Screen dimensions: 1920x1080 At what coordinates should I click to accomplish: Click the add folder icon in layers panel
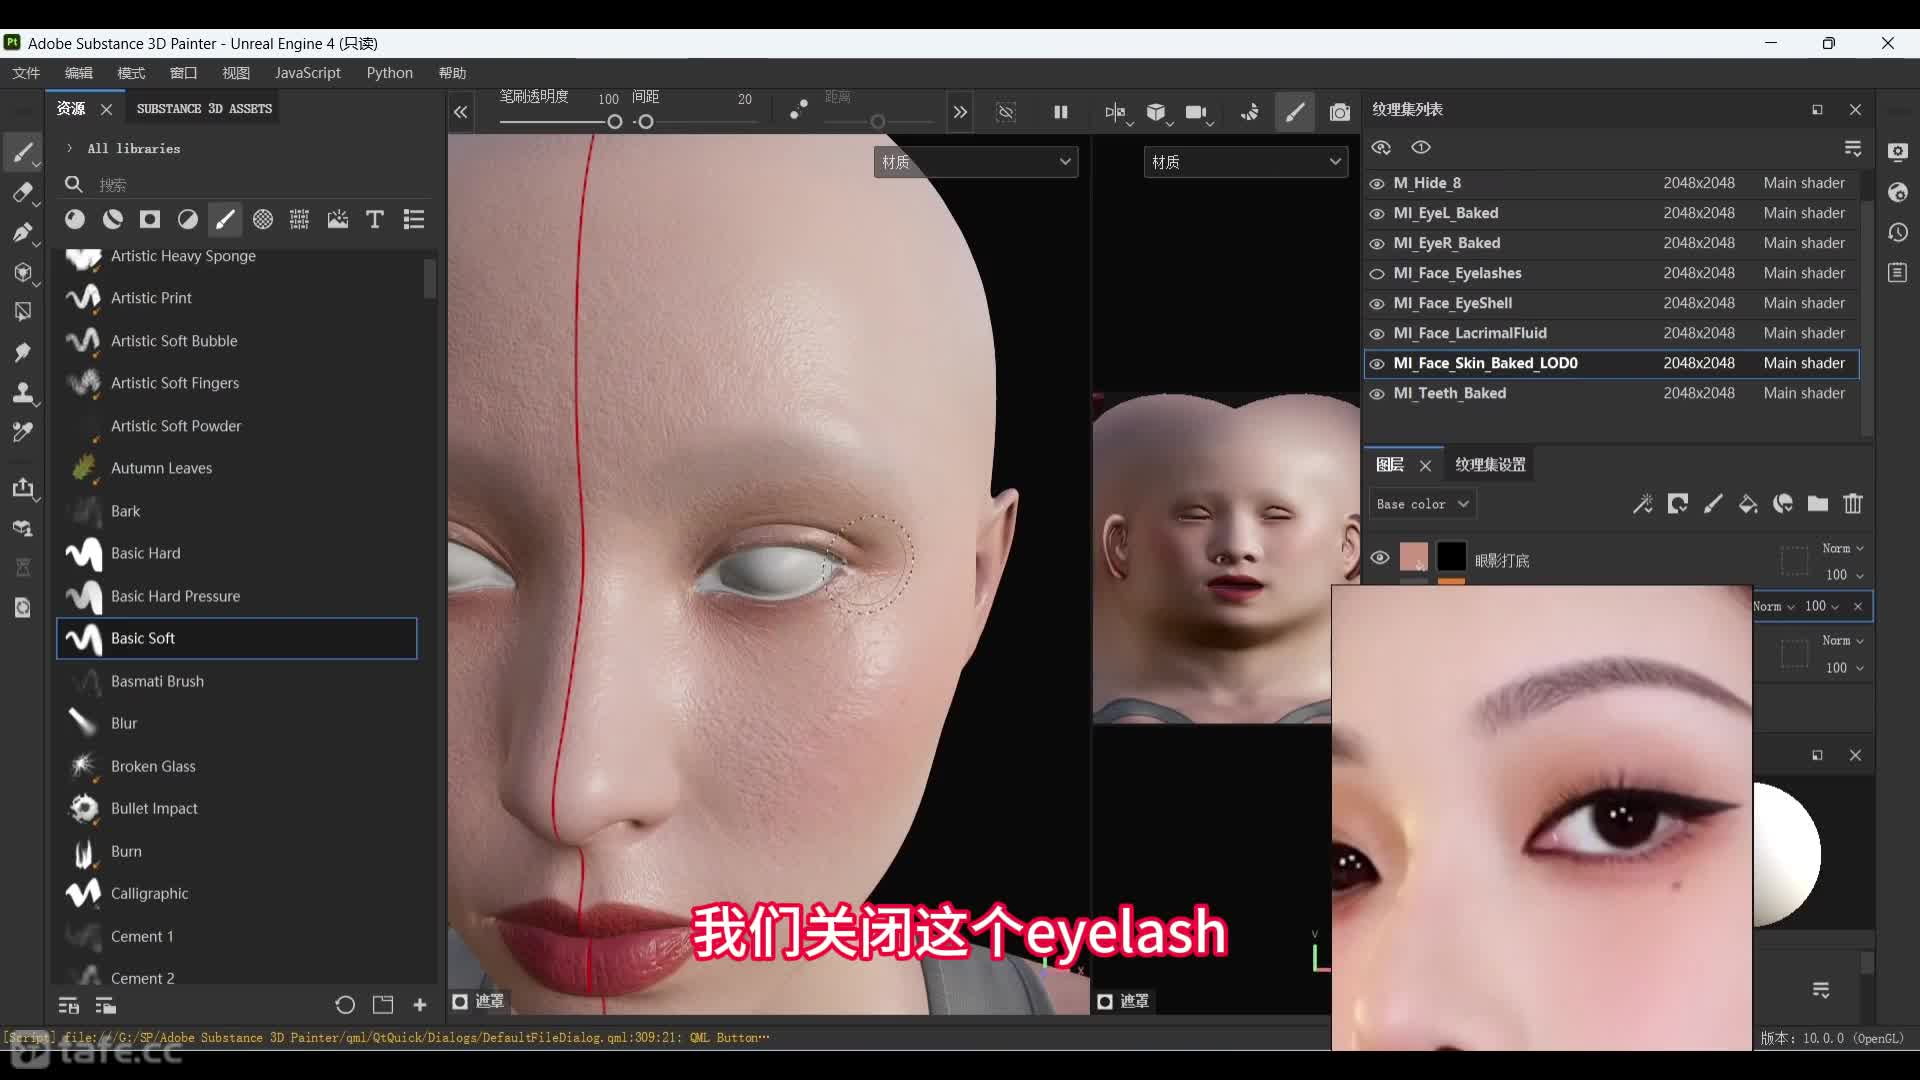pyautogui.click(x=1817, y=504)
